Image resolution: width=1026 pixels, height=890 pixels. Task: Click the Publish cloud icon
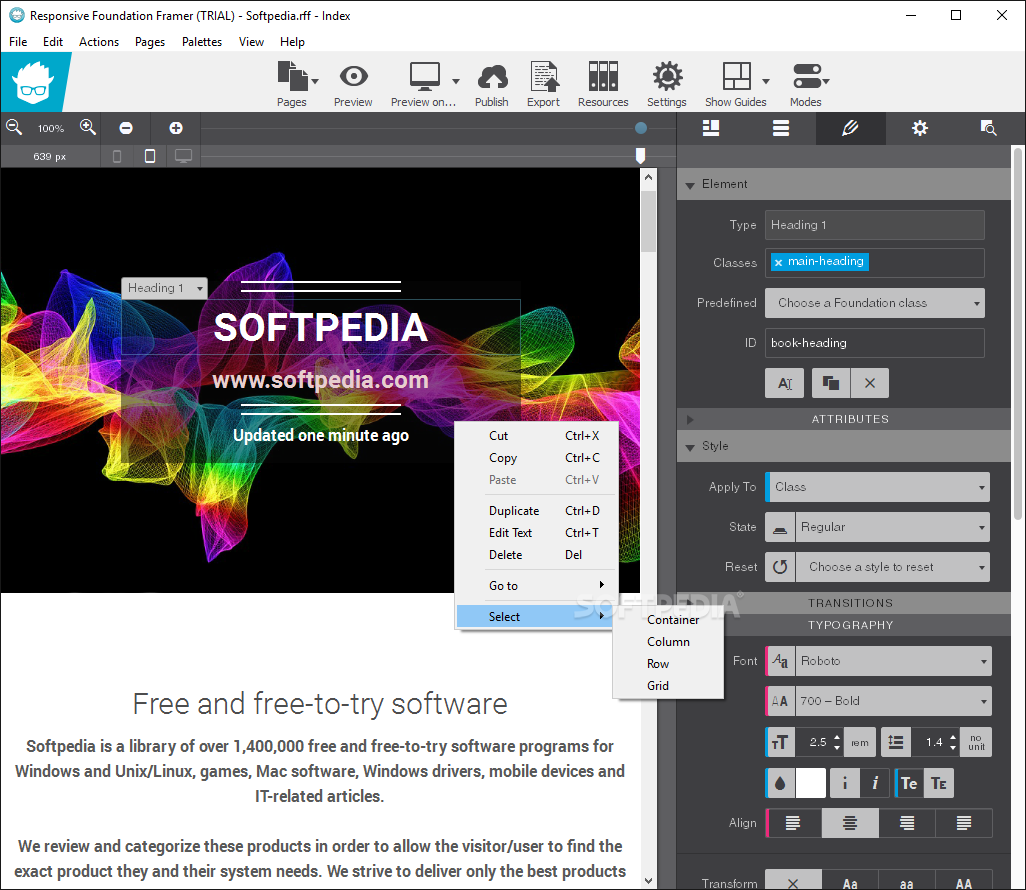click(492, 77)
